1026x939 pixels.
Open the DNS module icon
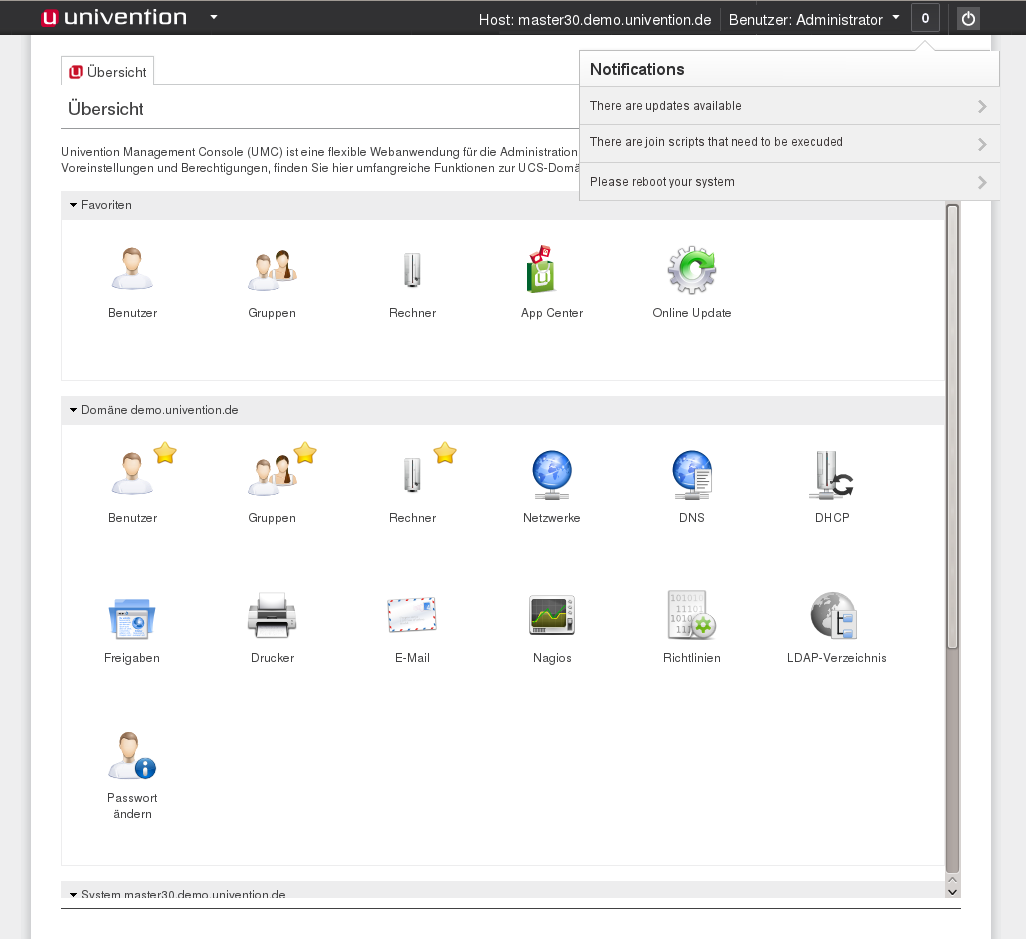pos(691,477)
